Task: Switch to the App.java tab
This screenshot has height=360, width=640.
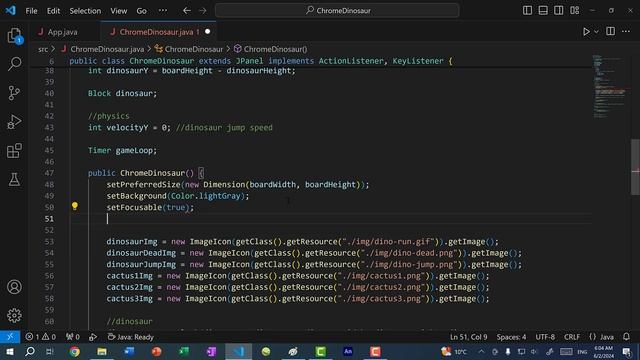Action: (x=62, y=32)
